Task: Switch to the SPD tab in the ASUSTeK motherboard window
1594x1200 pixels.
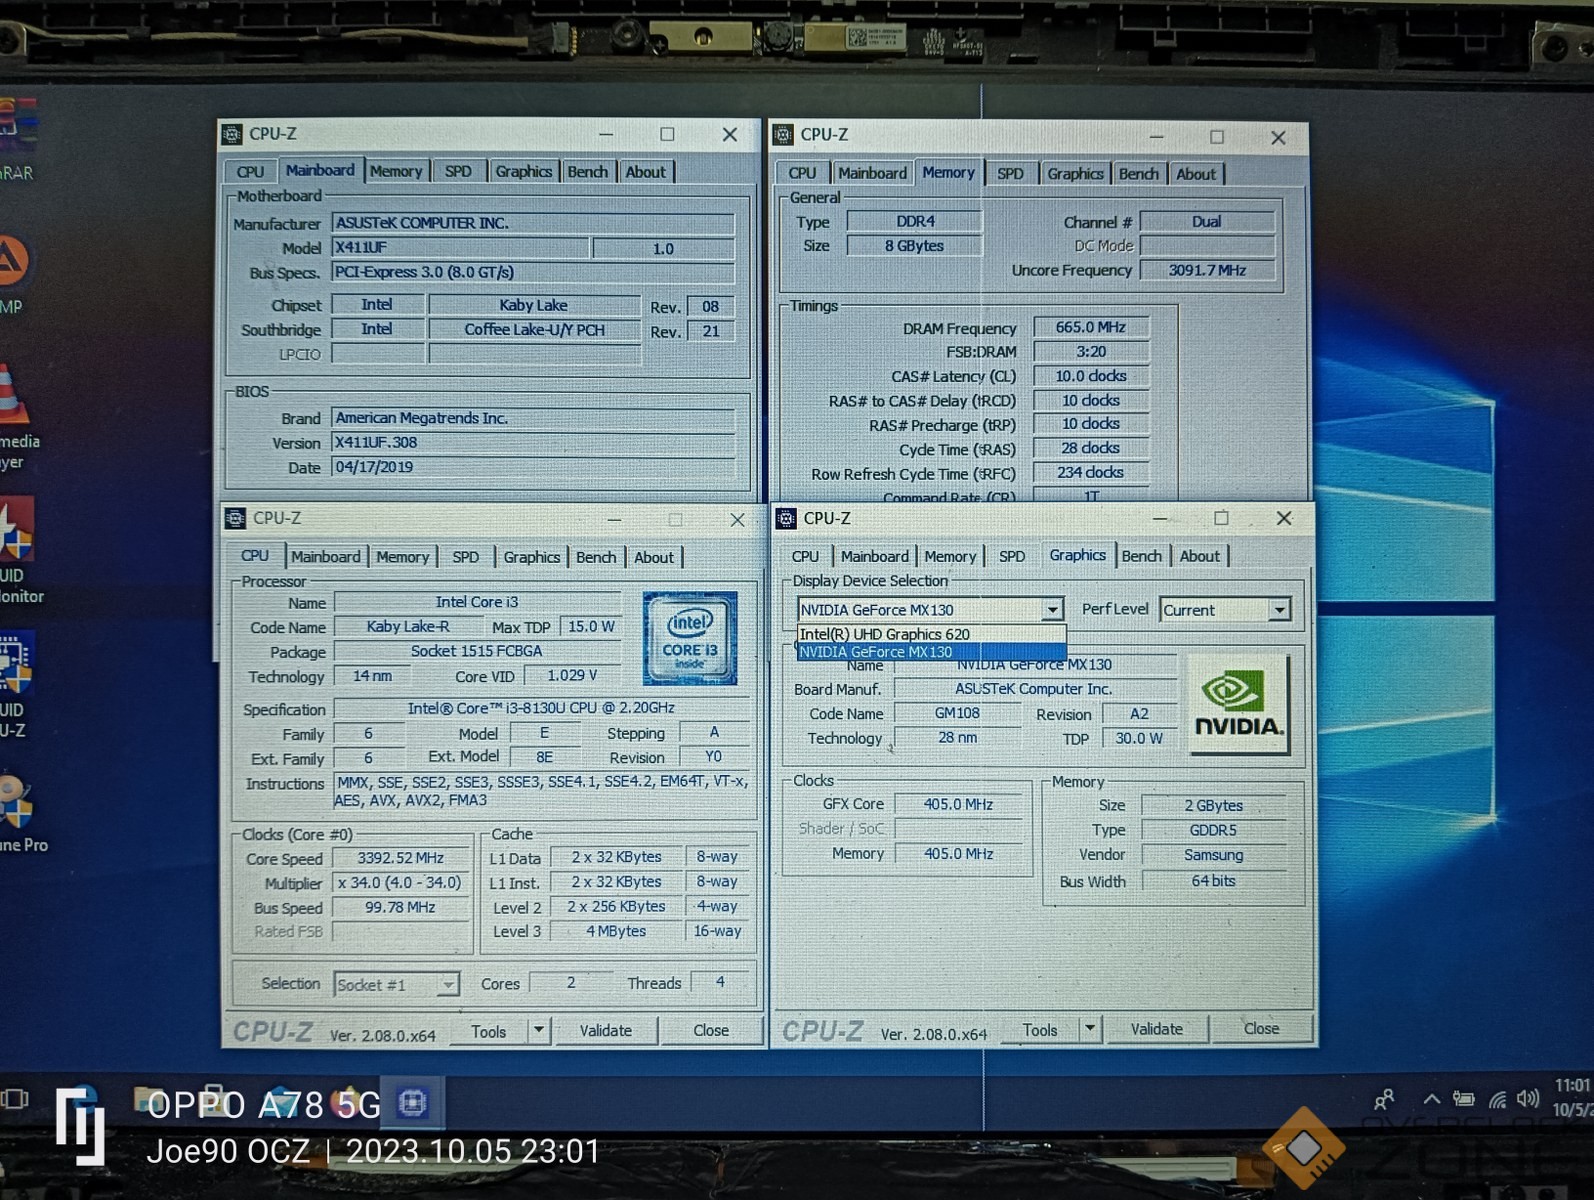Action: (458, 172)
